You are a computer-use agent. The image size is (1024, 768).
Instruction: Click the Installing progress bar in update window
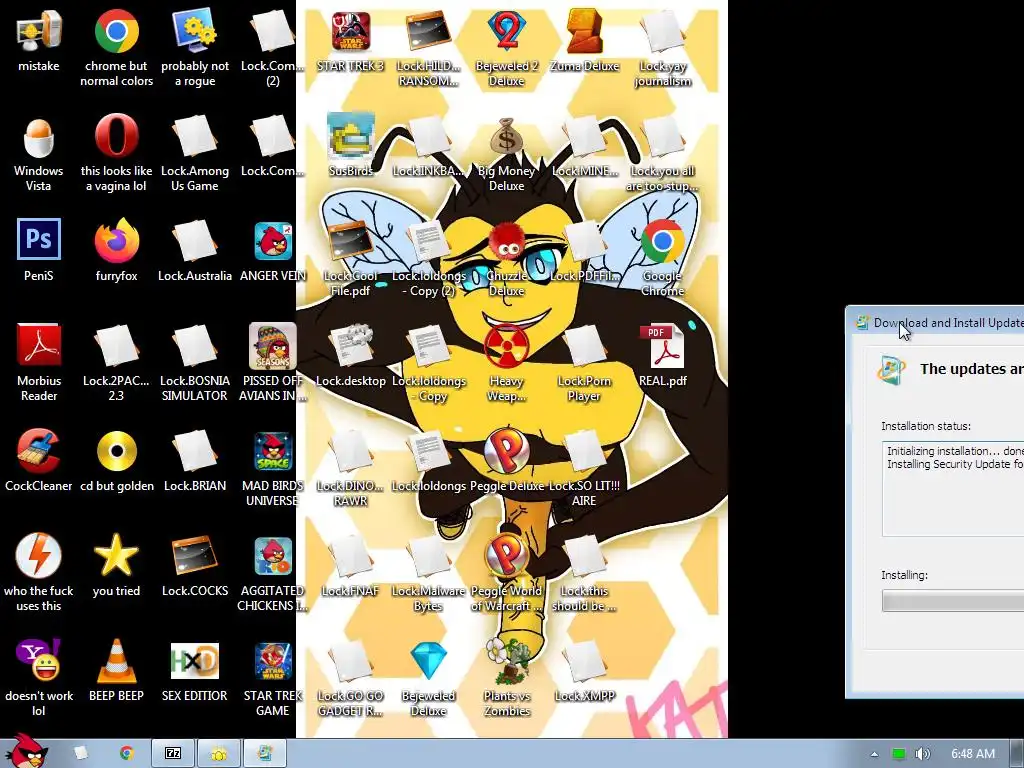click(953, 601)
